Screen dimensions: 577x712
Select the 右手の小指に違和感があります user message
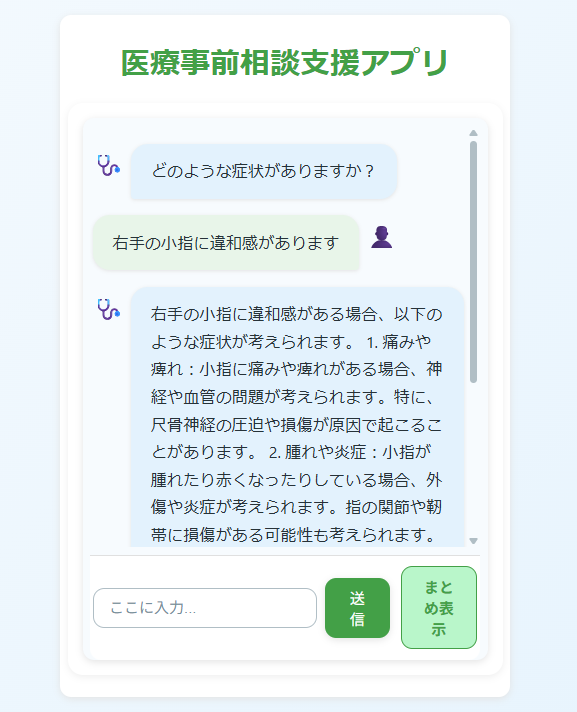coord(226,243)
